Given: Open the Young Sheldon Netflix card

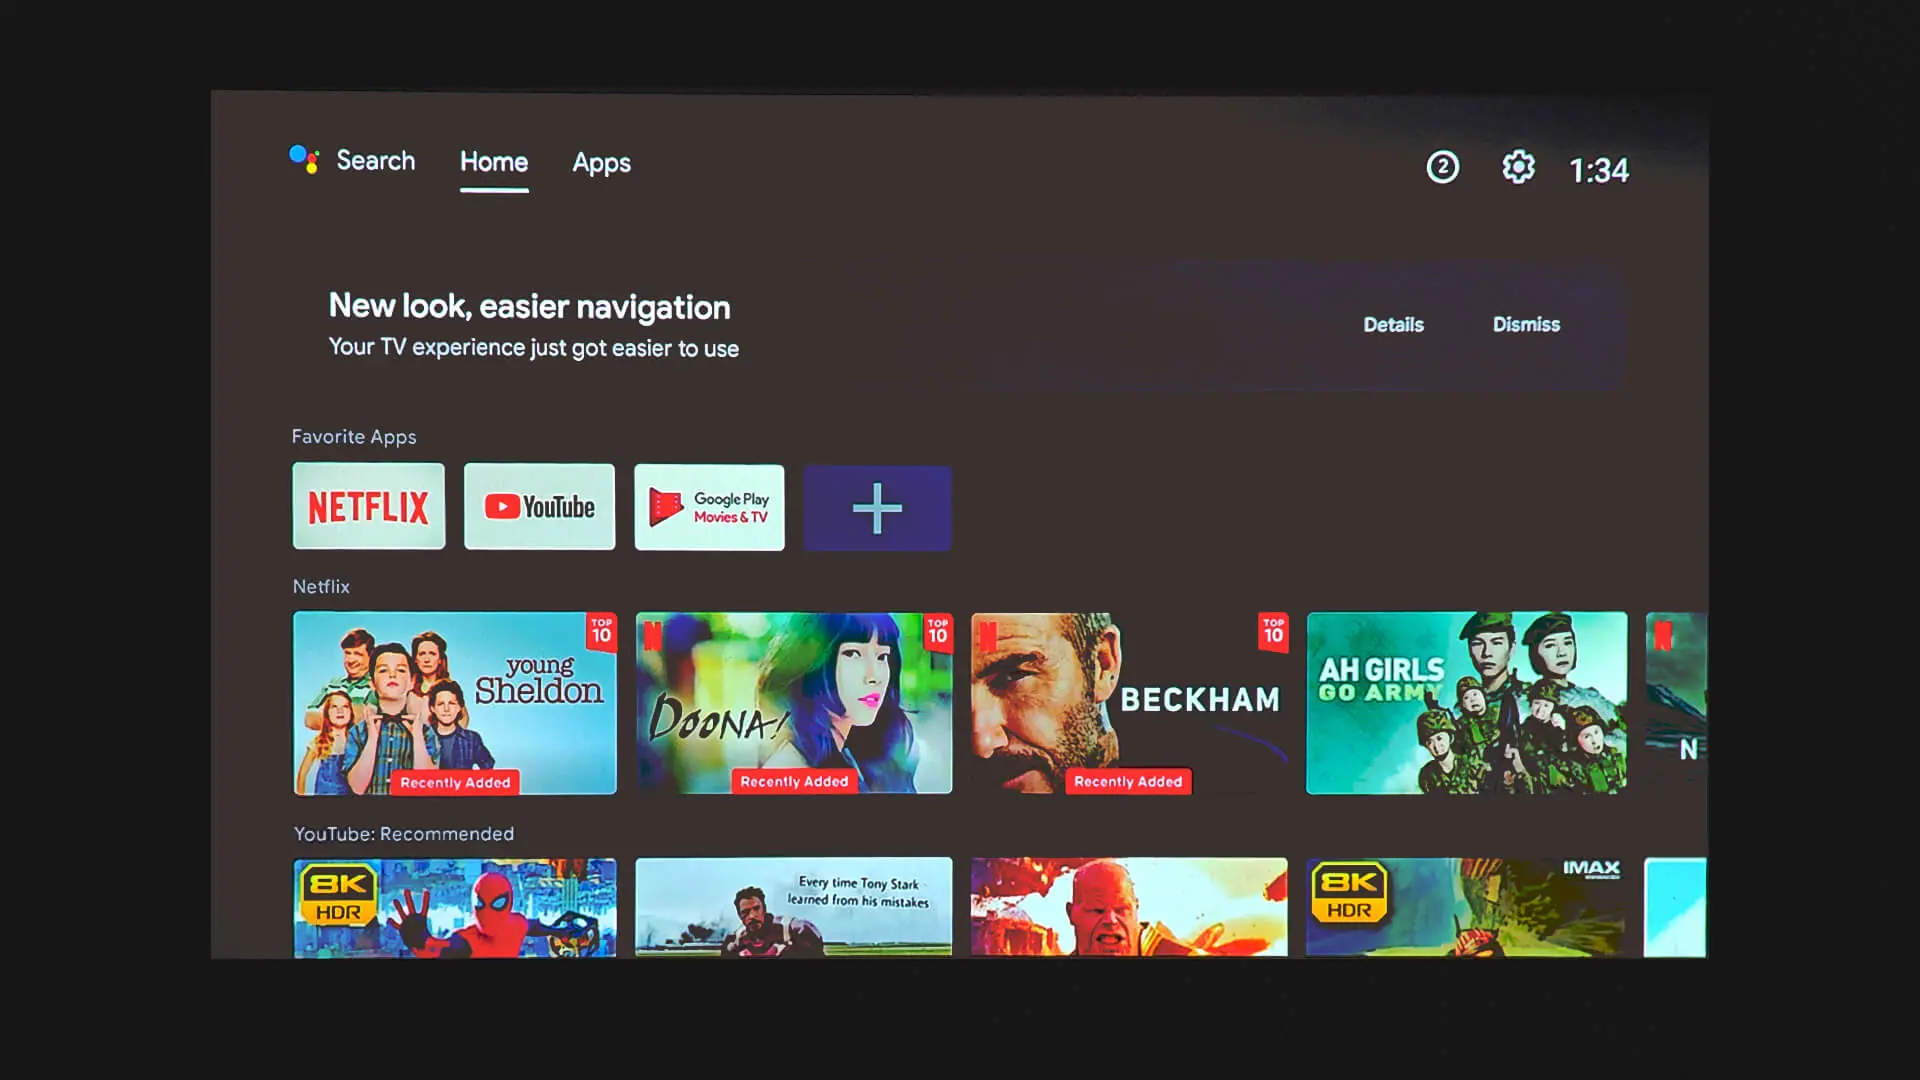Looking at the screenshot, I should [455, 703].
